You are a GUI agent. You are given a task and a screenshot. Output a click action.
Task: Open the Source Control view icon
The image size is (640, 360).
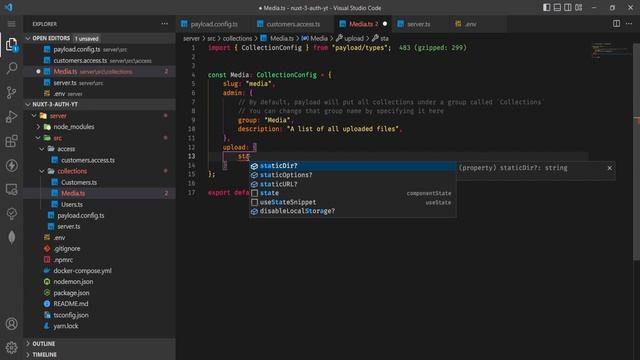click(x=11, y=92)
